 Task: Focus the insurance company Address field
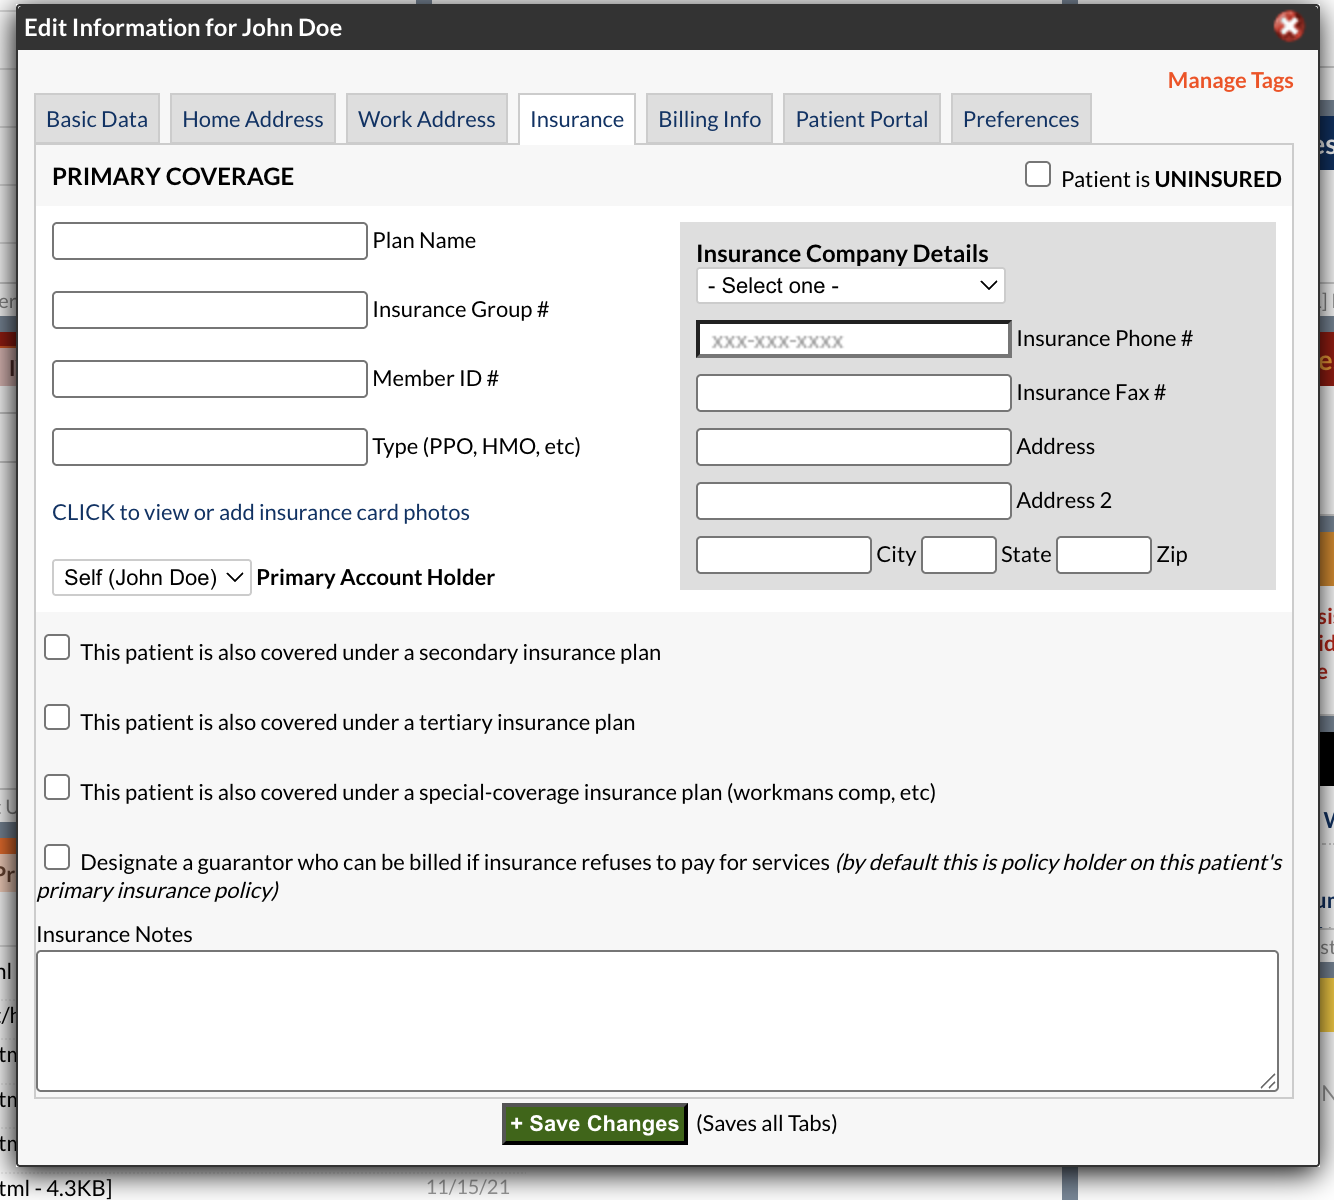(x=854, y=447)
